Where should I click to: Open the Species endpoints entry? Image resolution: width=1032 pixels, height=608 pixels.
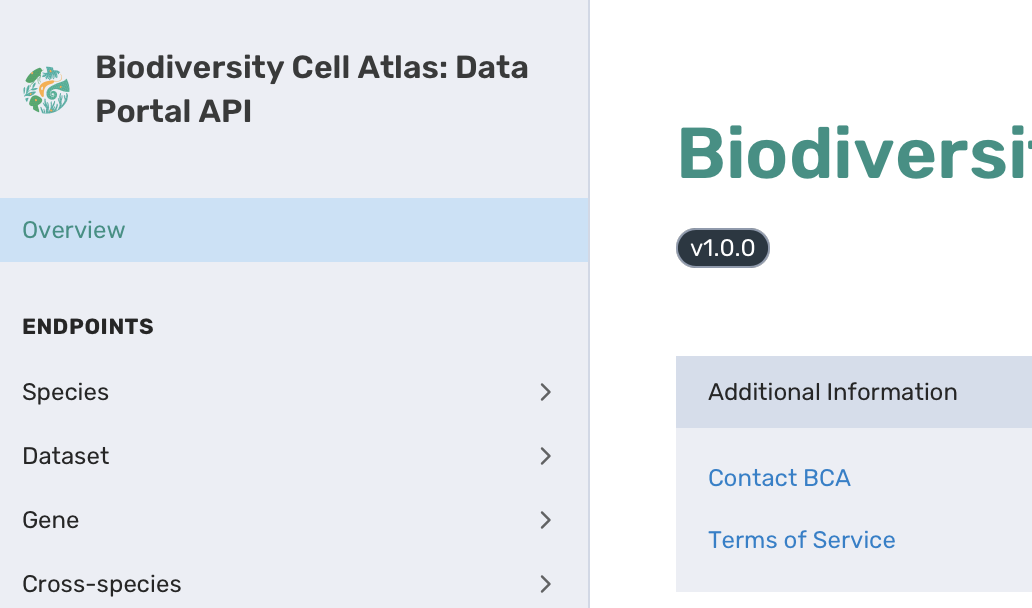[x=66, y=392]
